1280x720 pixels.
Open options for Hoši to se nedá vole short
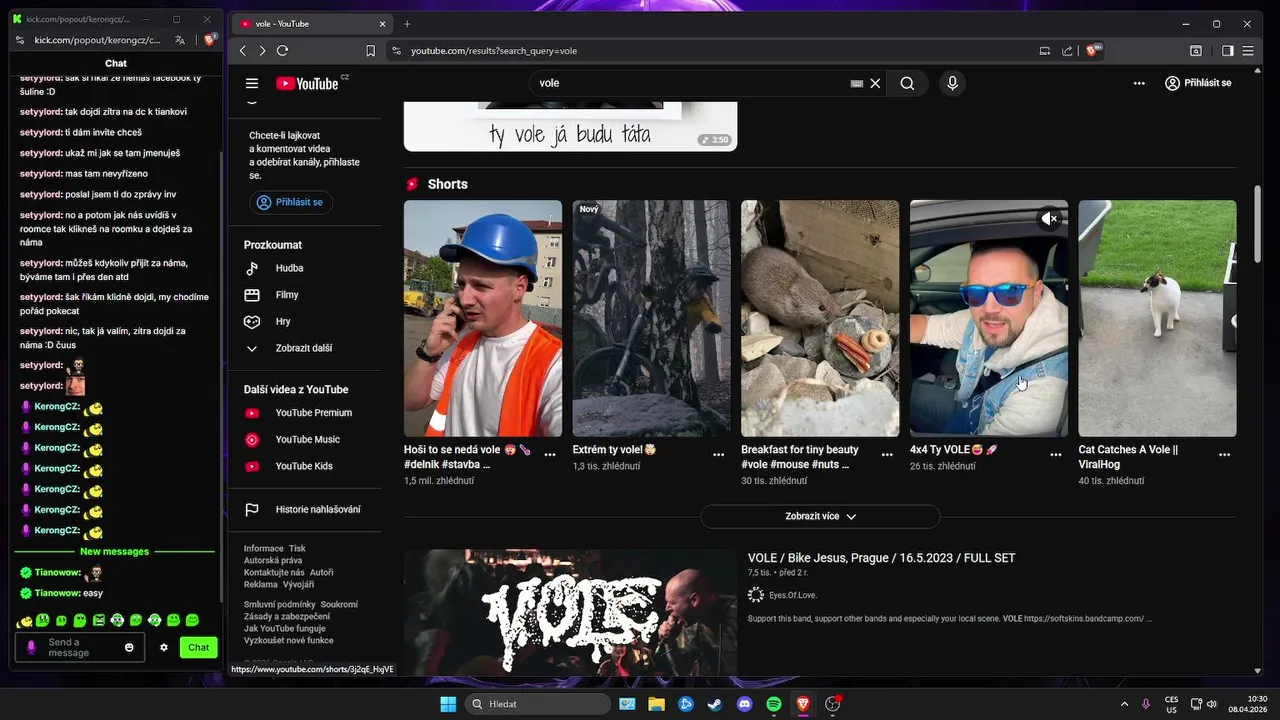click(x=550, y=455)
